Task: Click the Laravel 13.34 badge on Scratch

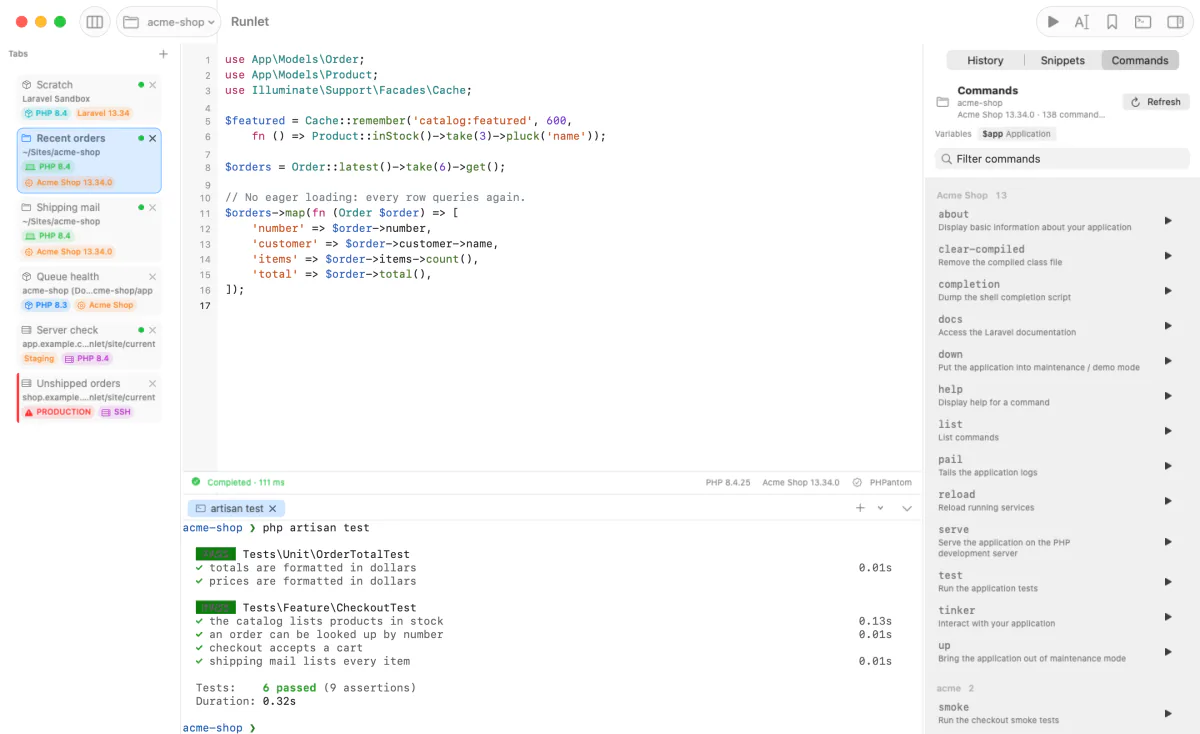Action: (x=104, y=113)
